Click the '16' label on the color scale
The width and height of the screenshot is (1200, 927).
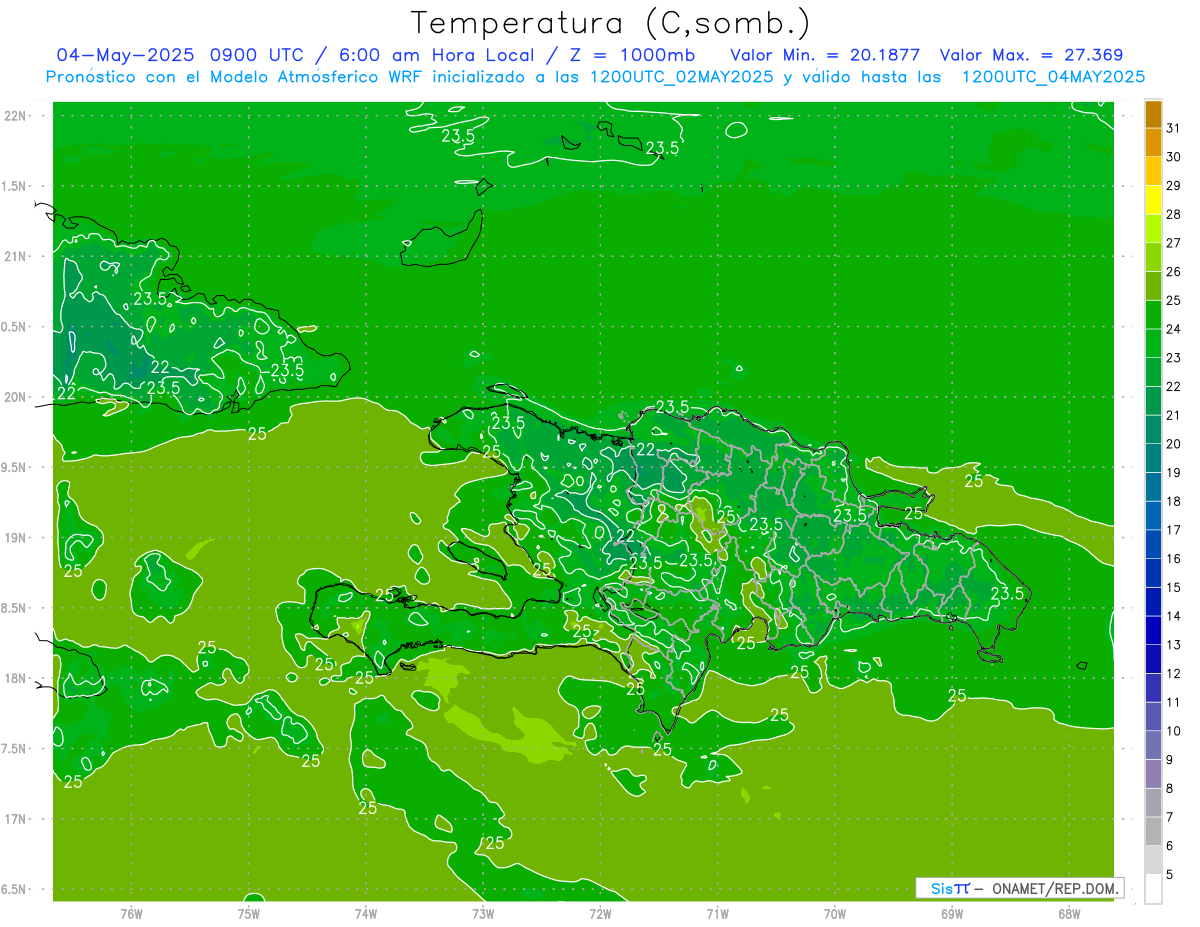click(1174, 559)
